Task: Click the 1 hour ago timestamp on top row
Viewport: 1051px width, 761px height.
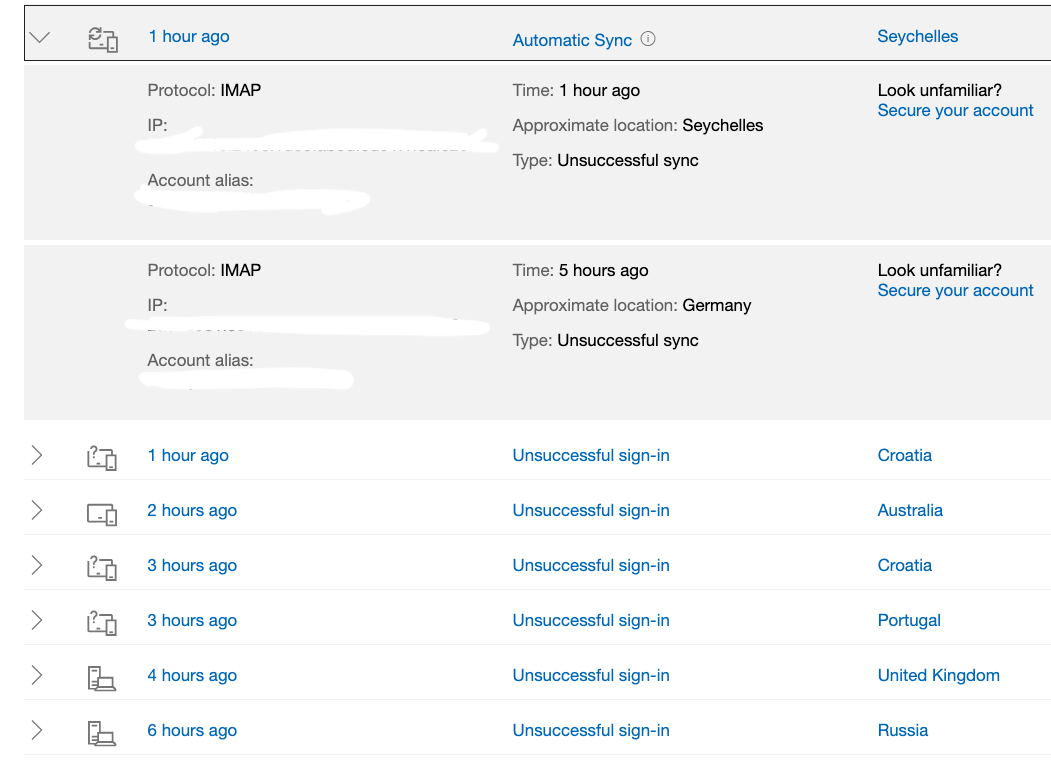Action: click(188, 36)
